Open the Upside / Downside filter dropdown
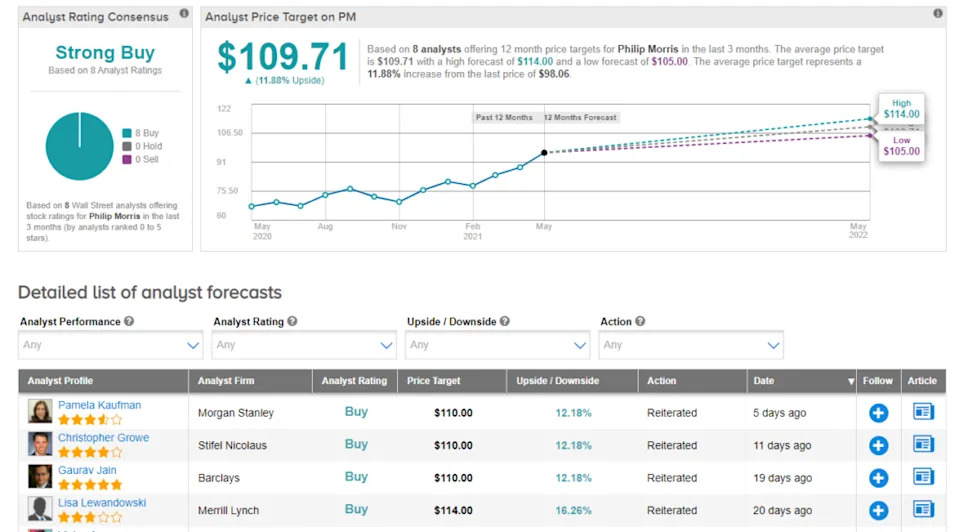 click(x=497, y=345)
